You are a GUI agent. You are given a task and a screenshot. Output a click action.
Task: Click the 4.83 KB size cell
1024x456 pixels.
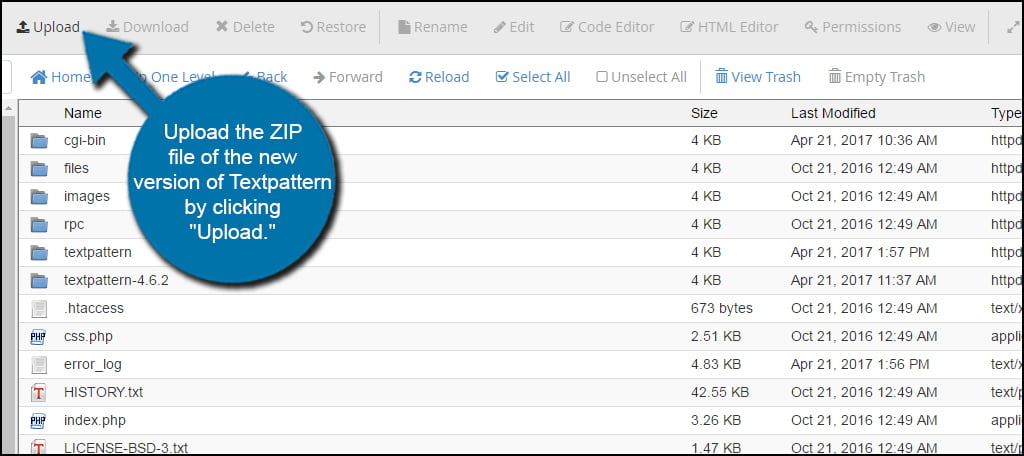coord(716,365)
